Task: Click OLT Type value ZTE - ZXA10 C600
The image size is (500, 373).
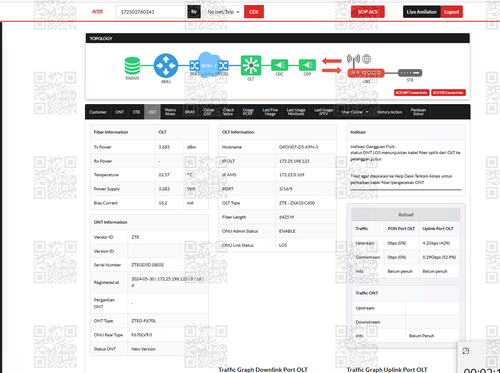Action: tap(297, 203)
